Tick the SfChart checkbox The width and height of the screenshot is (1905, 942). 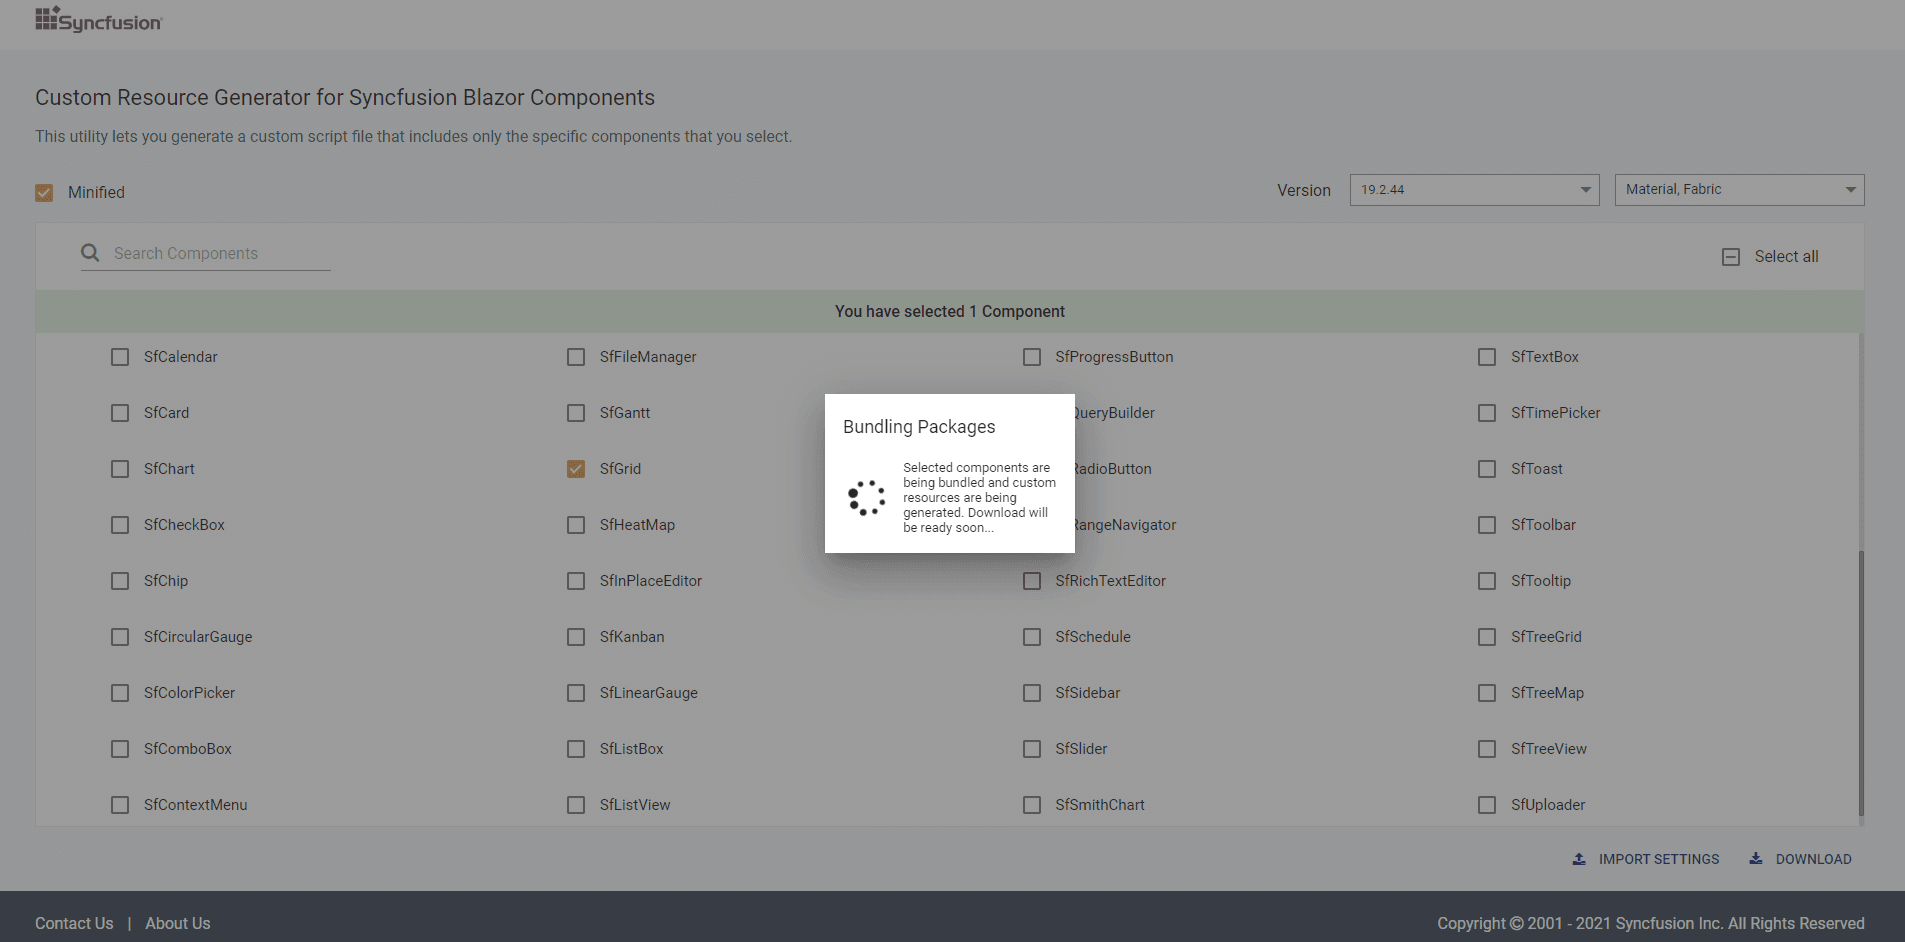(x=120, y=469)
